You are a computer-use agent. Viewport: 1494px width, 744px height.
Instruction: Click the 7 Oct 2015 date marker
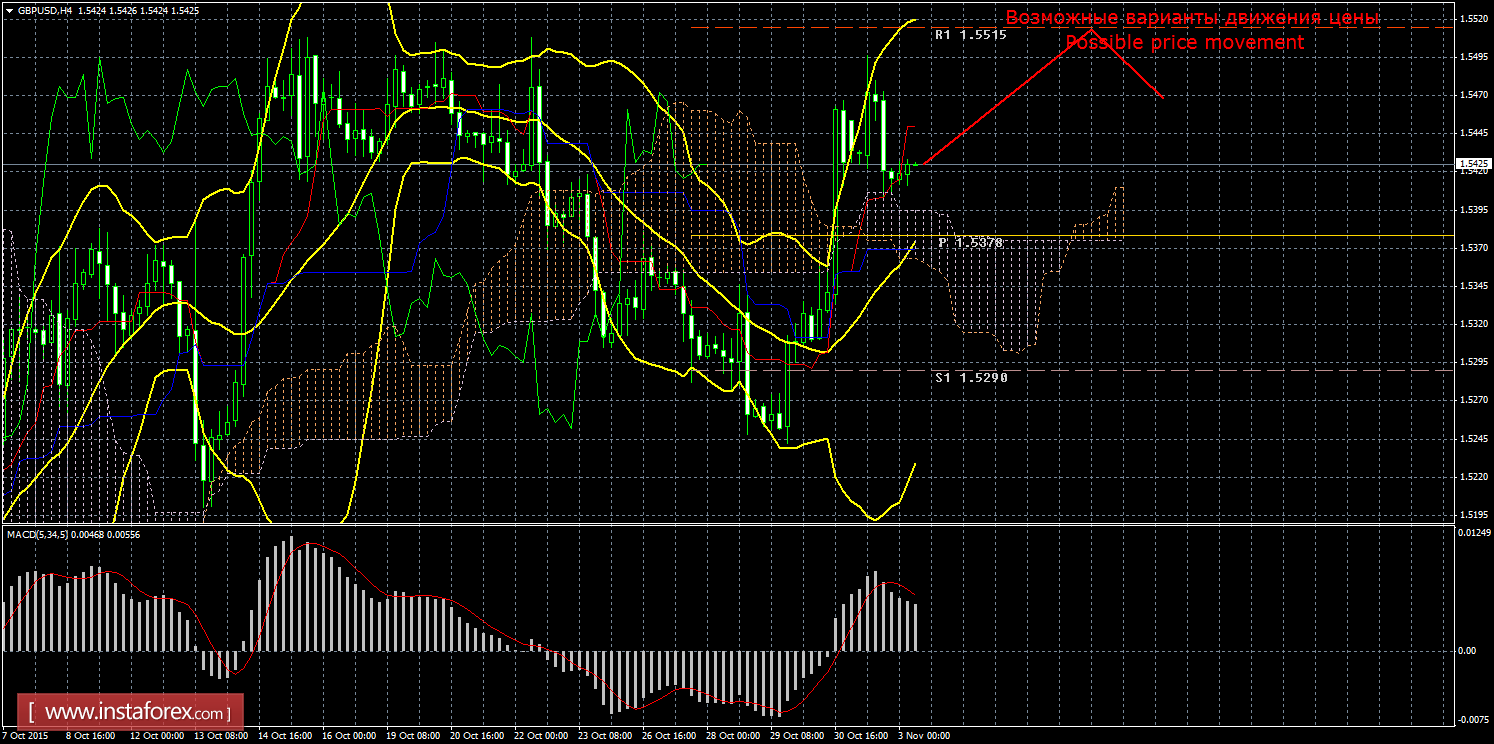[26, 736]
